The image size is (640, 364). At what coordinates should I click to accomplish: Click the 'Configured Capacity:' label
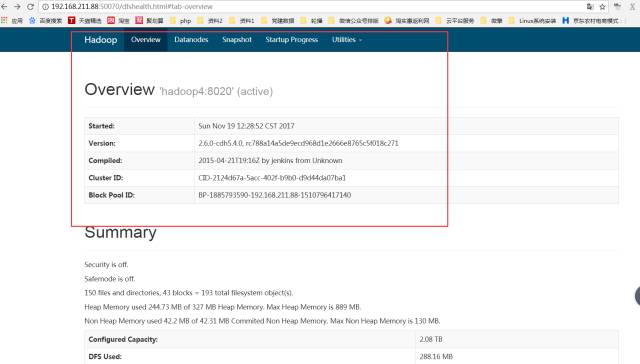pos(123,339)
